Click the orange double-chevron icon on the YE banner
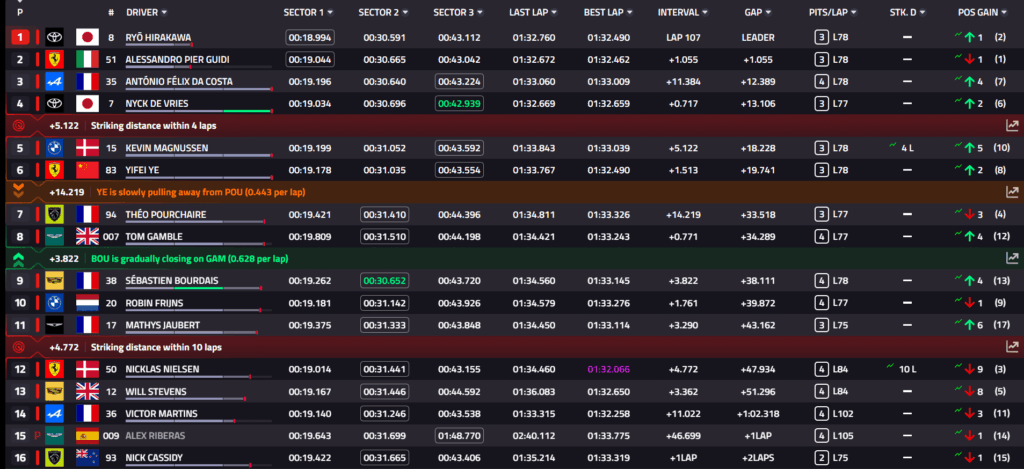This screenshot has height=469, width=1024. click(19, 191)
